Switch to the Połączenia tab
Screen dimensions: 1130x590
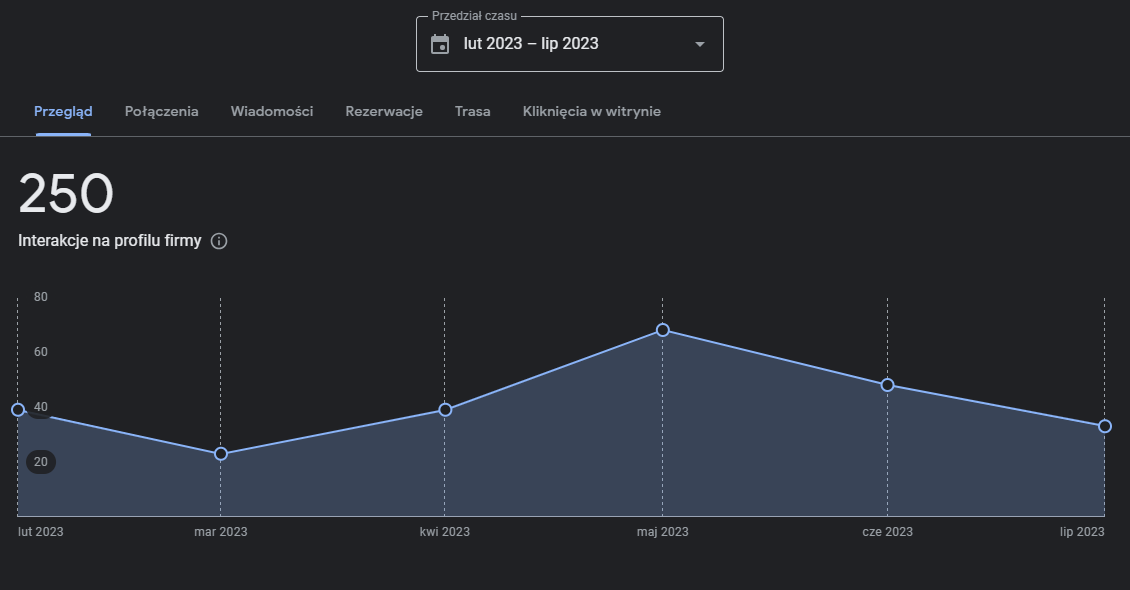point(161,112)
